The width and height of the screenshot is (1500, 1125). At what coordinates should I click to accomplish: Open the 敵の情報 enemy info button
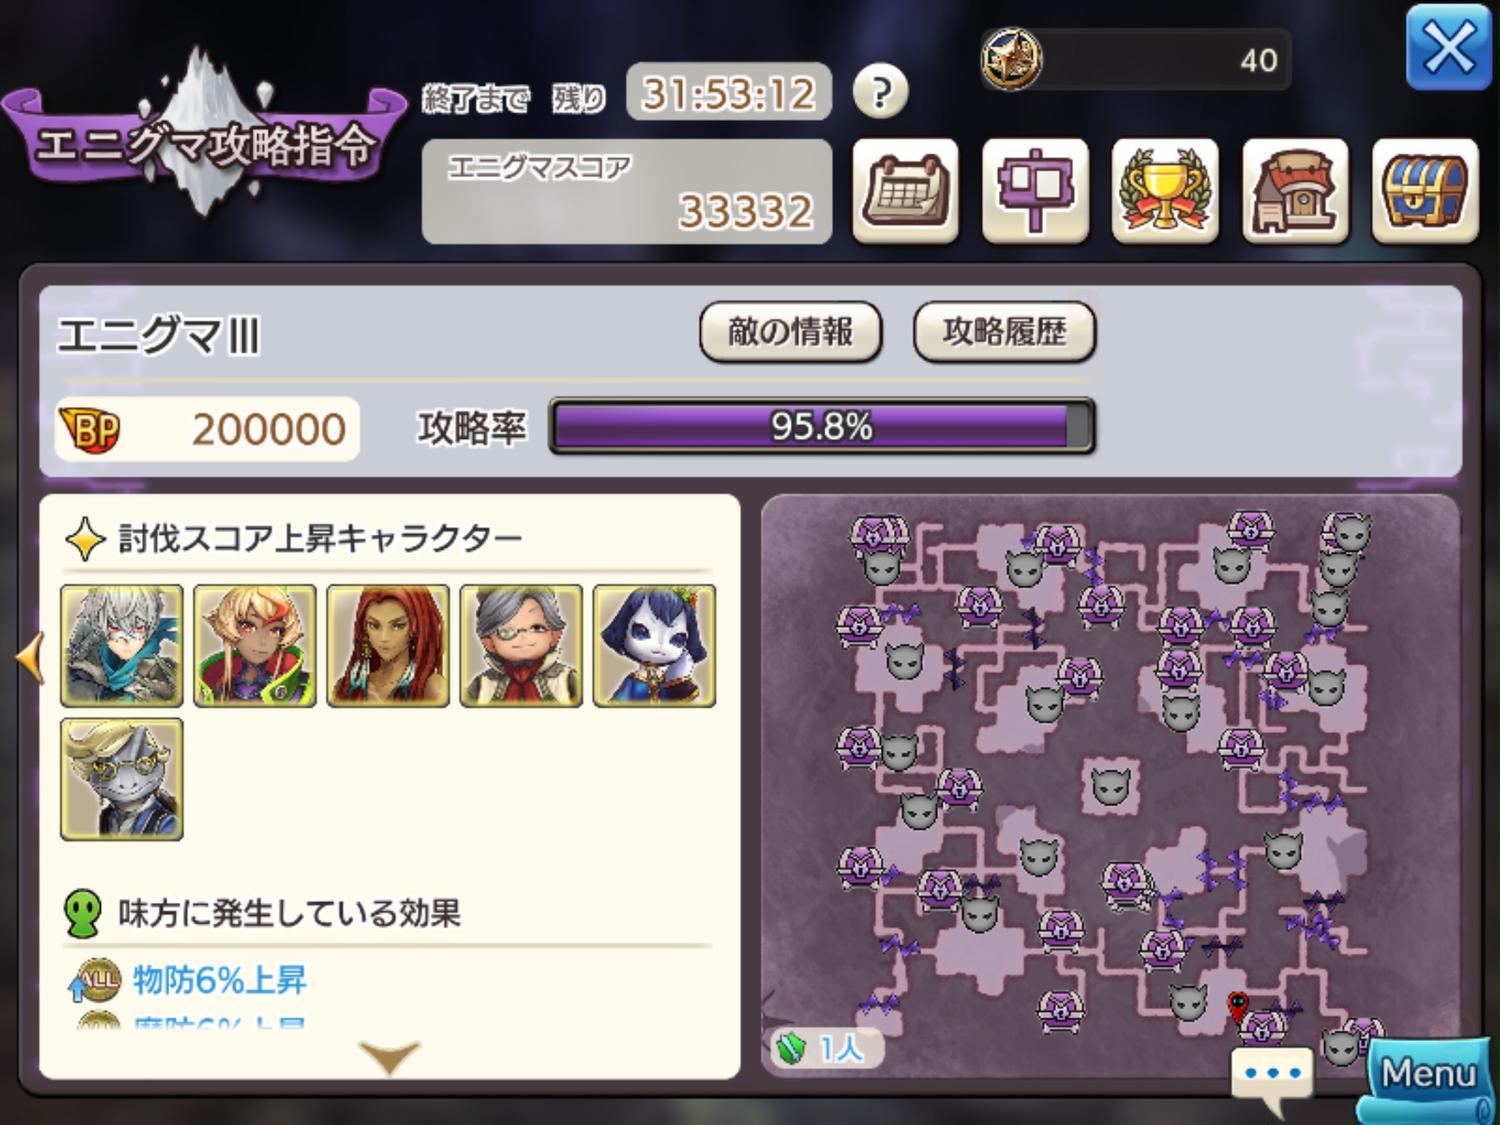790,332
